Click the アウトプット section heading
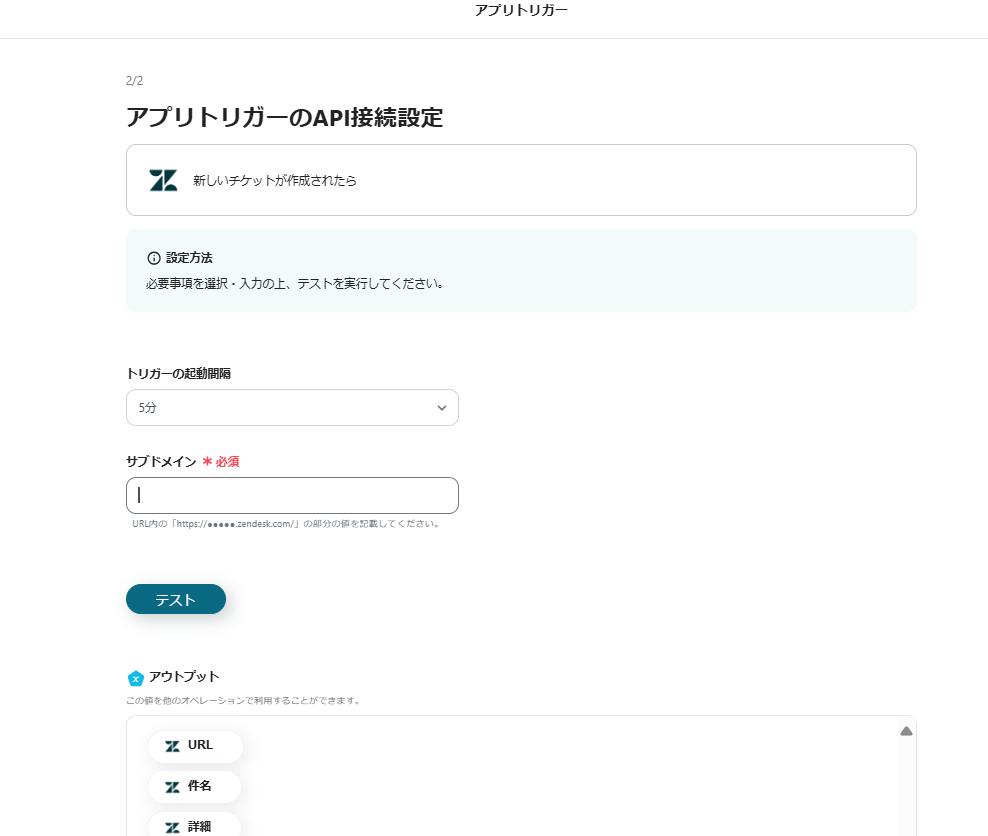988x836 pixels. pyautogui.click(x=184, y=677)
